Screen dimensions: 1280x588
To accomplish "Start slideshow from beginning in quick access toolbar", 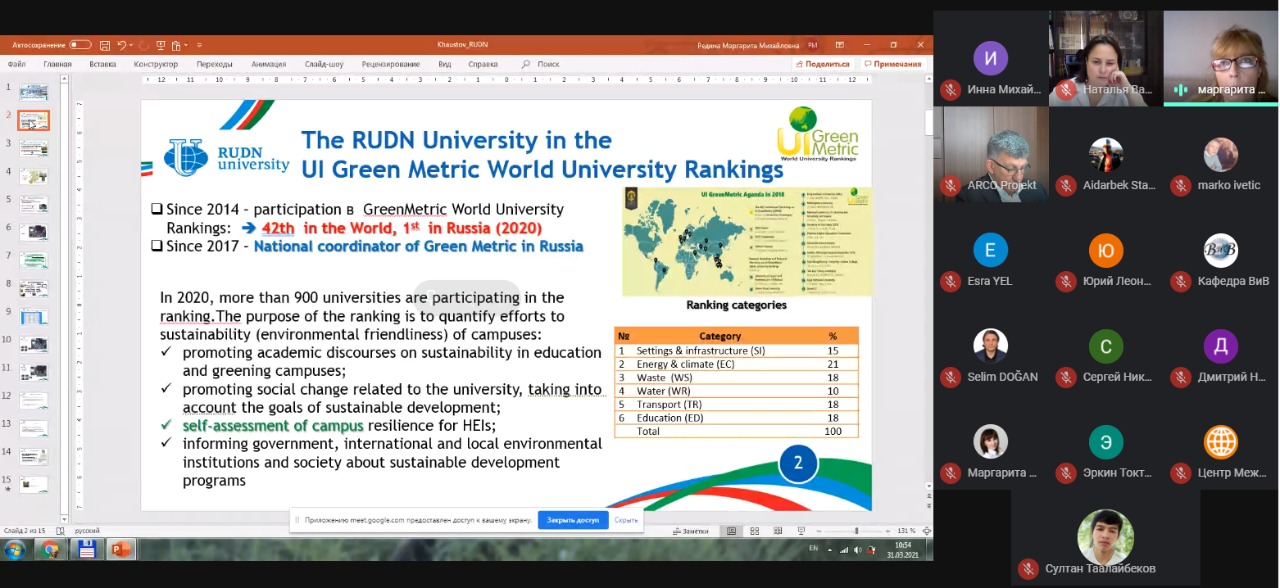I will tap(160, 45).
